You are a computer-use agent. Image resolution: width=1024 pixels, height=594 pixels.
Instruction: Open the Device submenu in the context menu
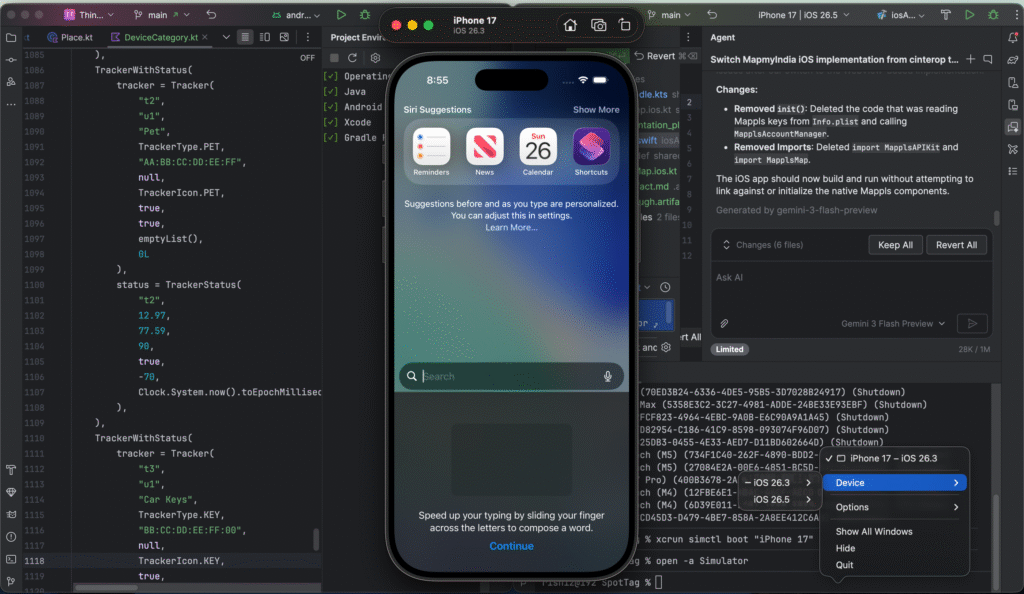pyautogui.click(x=894, y=482)
